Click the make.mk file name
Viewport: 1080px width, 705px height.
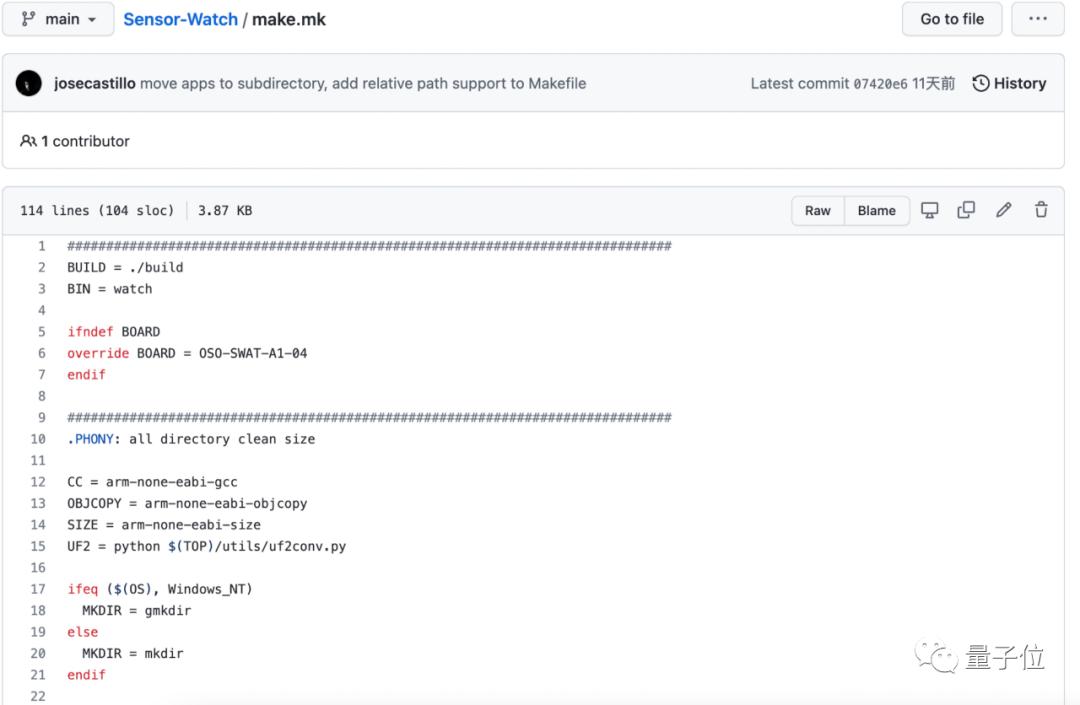pyautogui.click(x=289, y=19)
